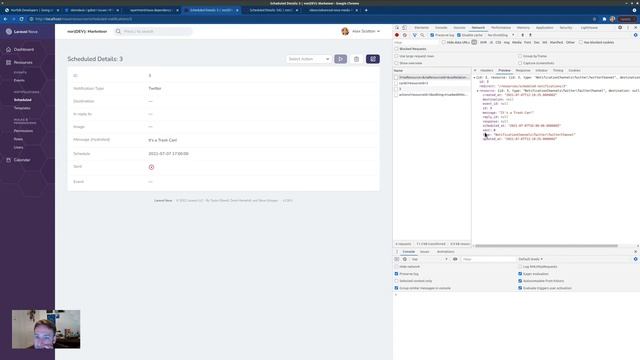Close the request details pane

pos(475,71)
